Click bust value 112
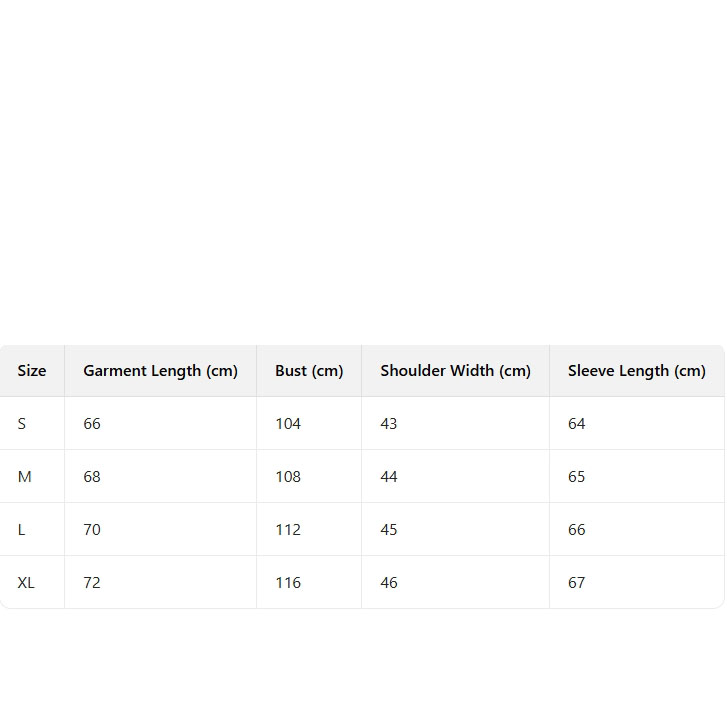This screenshot has width=727, height=727. pos(288,530)
